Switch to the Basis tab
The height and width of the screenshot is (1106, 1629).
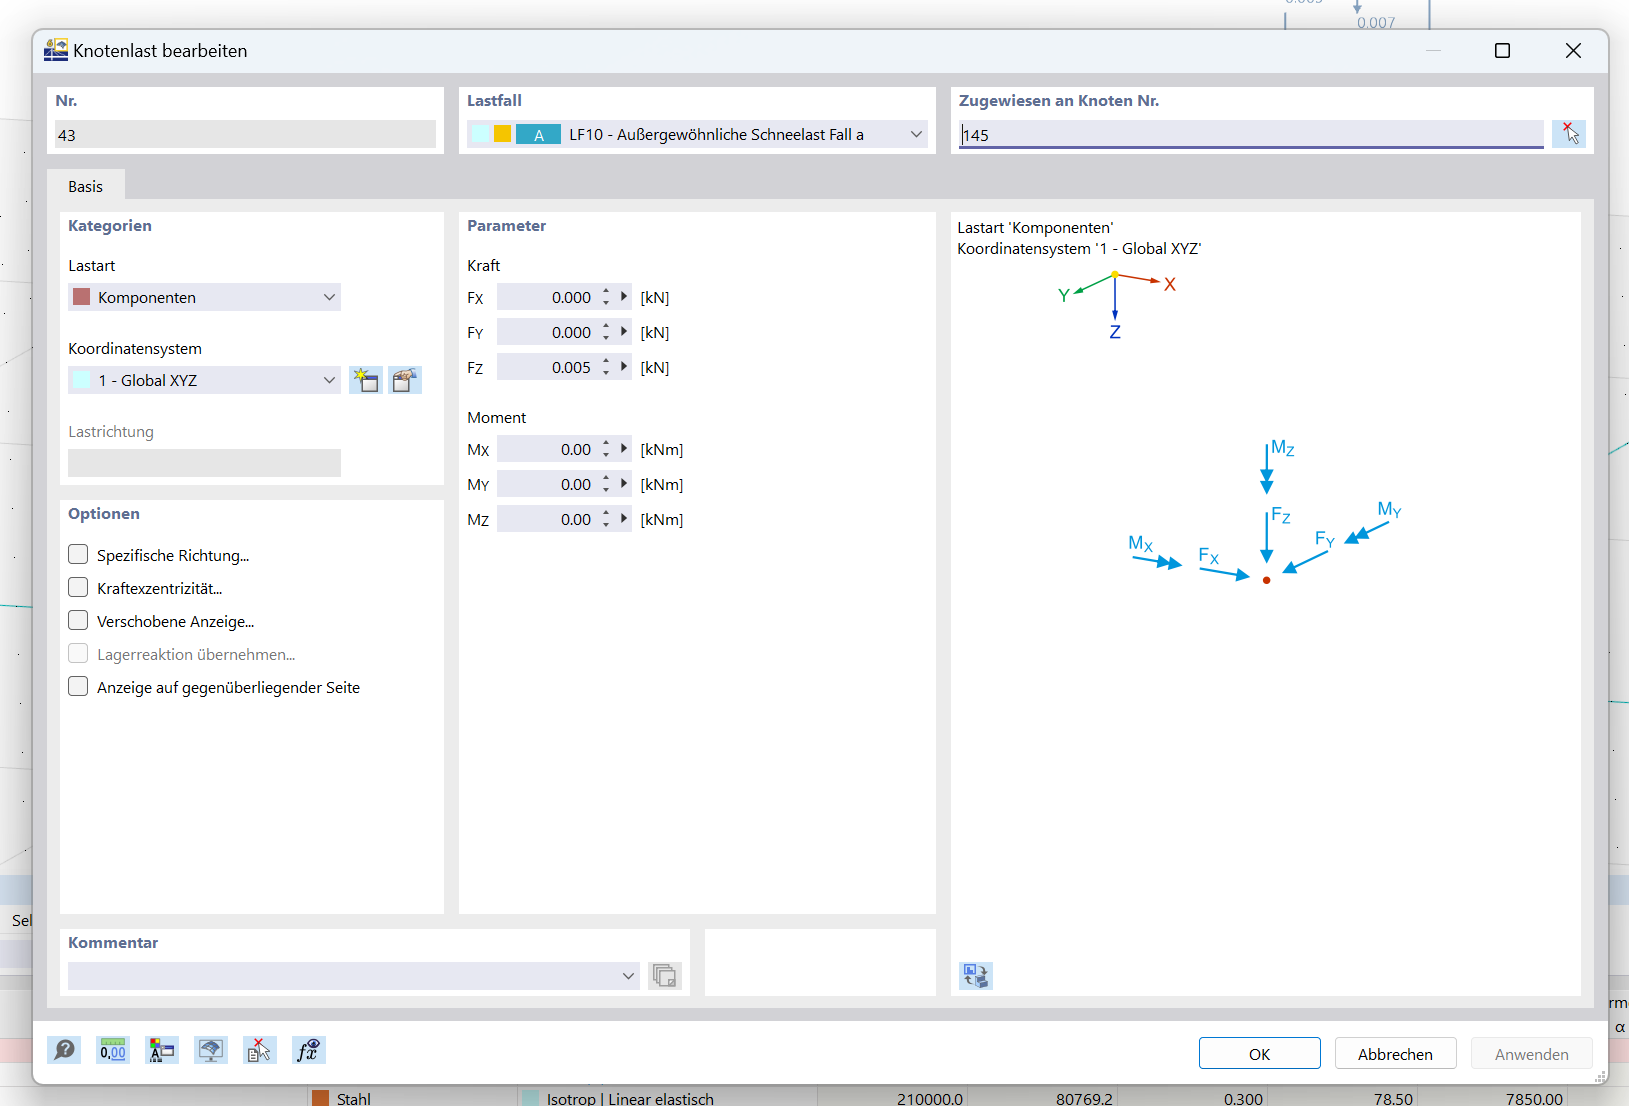pos(86,186)
